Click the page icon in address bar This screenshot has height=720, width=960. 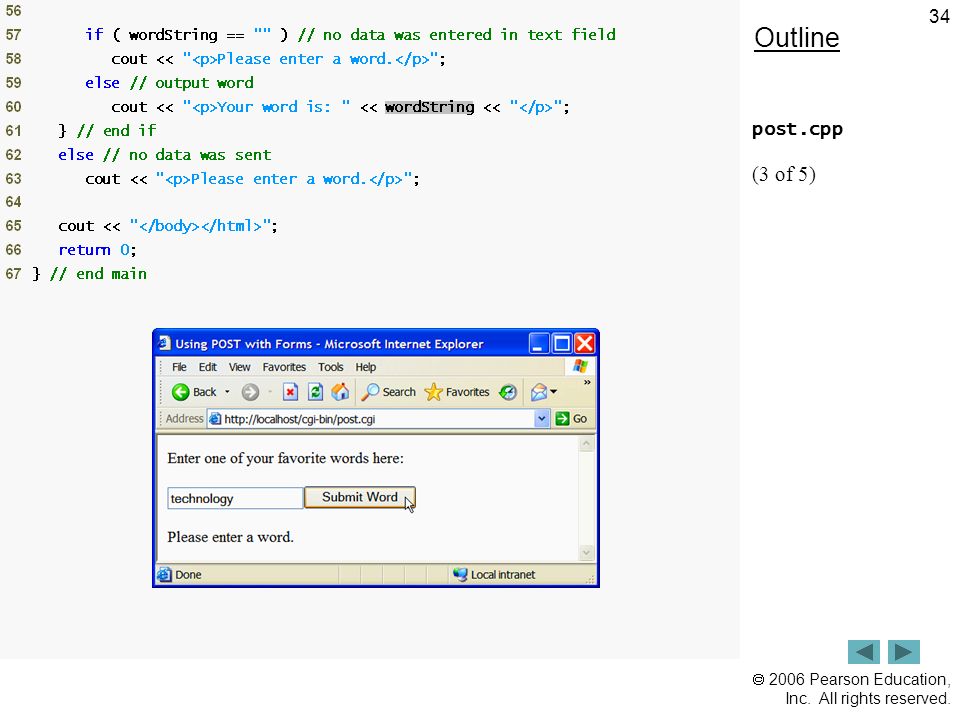click(x=215, y=419)
